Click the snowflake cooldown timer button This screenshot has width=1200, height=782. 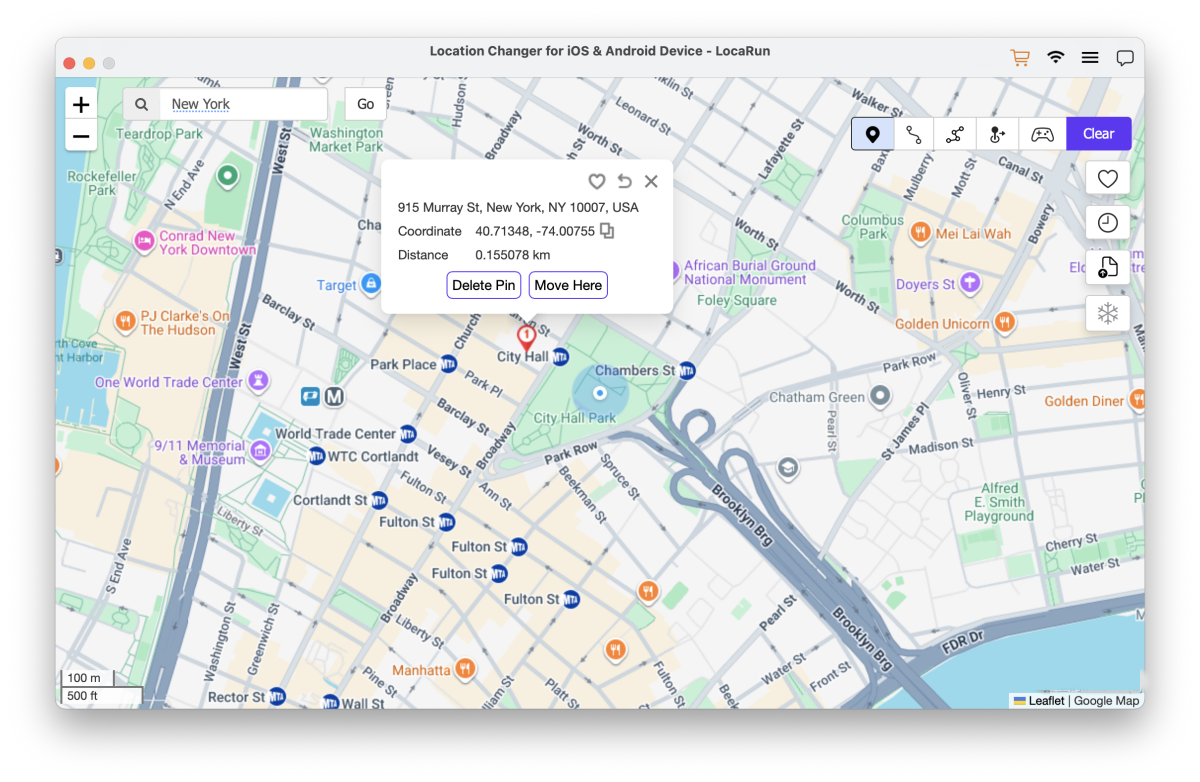(x=1107, y=313)
